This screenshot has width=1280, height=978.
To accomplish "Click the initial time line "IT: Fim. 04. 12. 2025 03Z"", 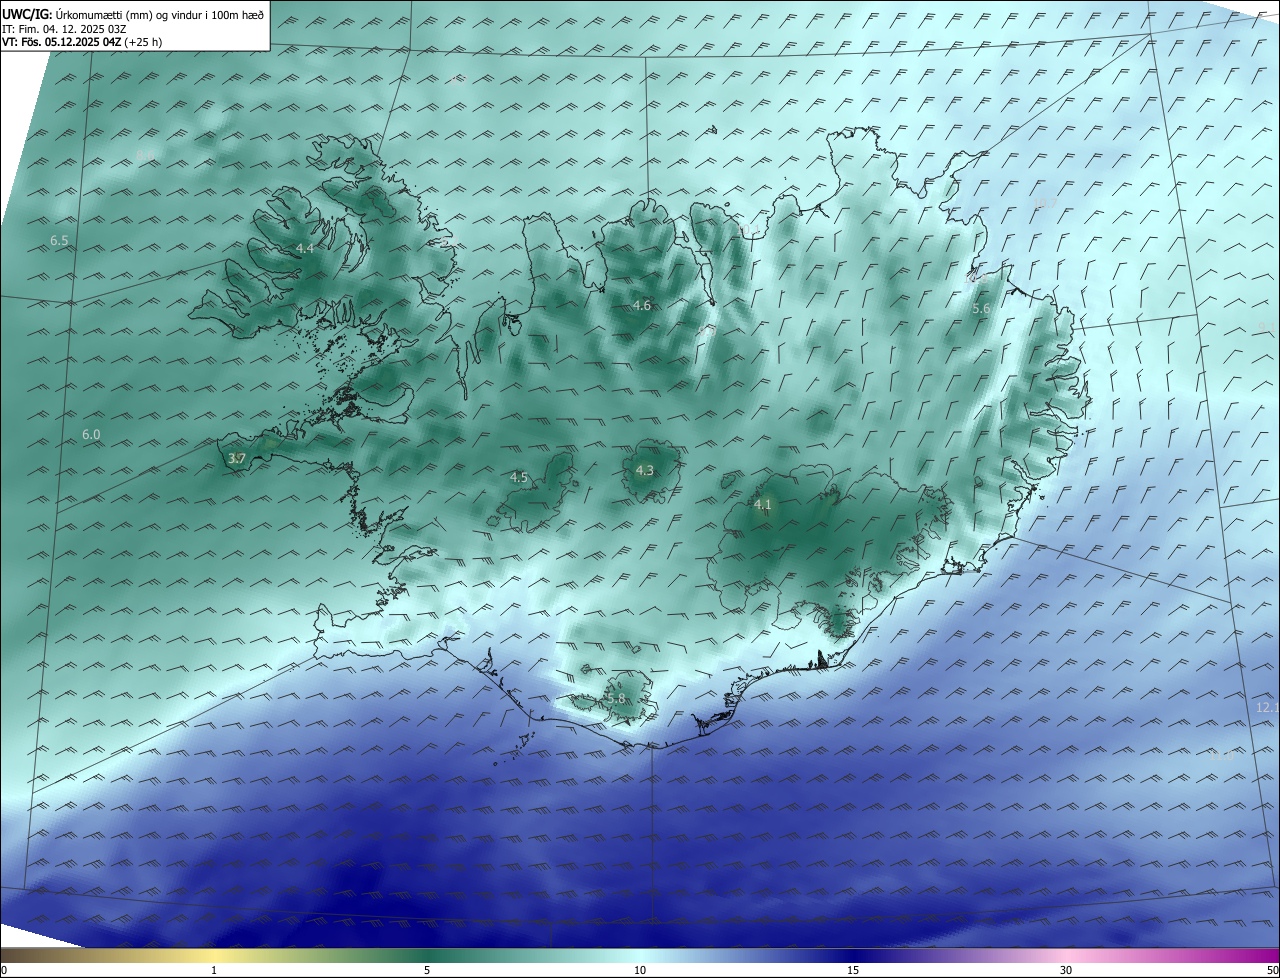I will (65, 28).
